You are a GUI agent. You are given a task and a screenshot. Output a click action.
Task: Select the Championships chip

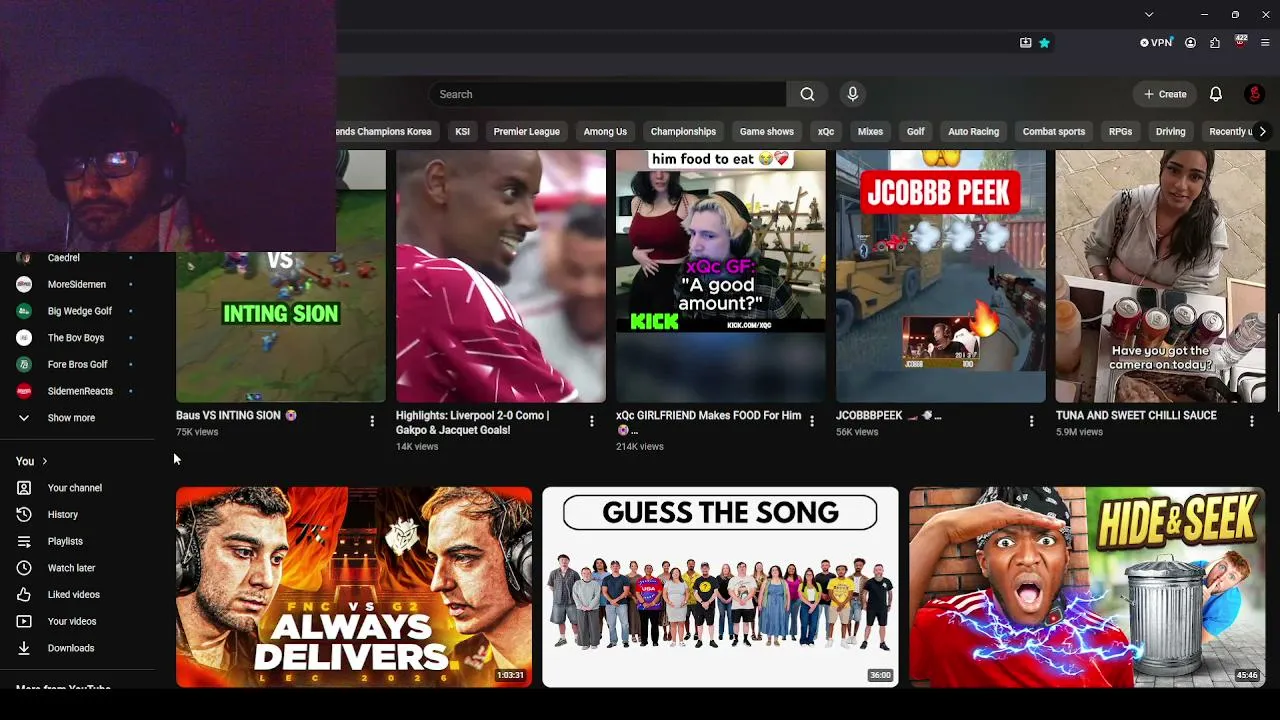click(x=683, y=131)
